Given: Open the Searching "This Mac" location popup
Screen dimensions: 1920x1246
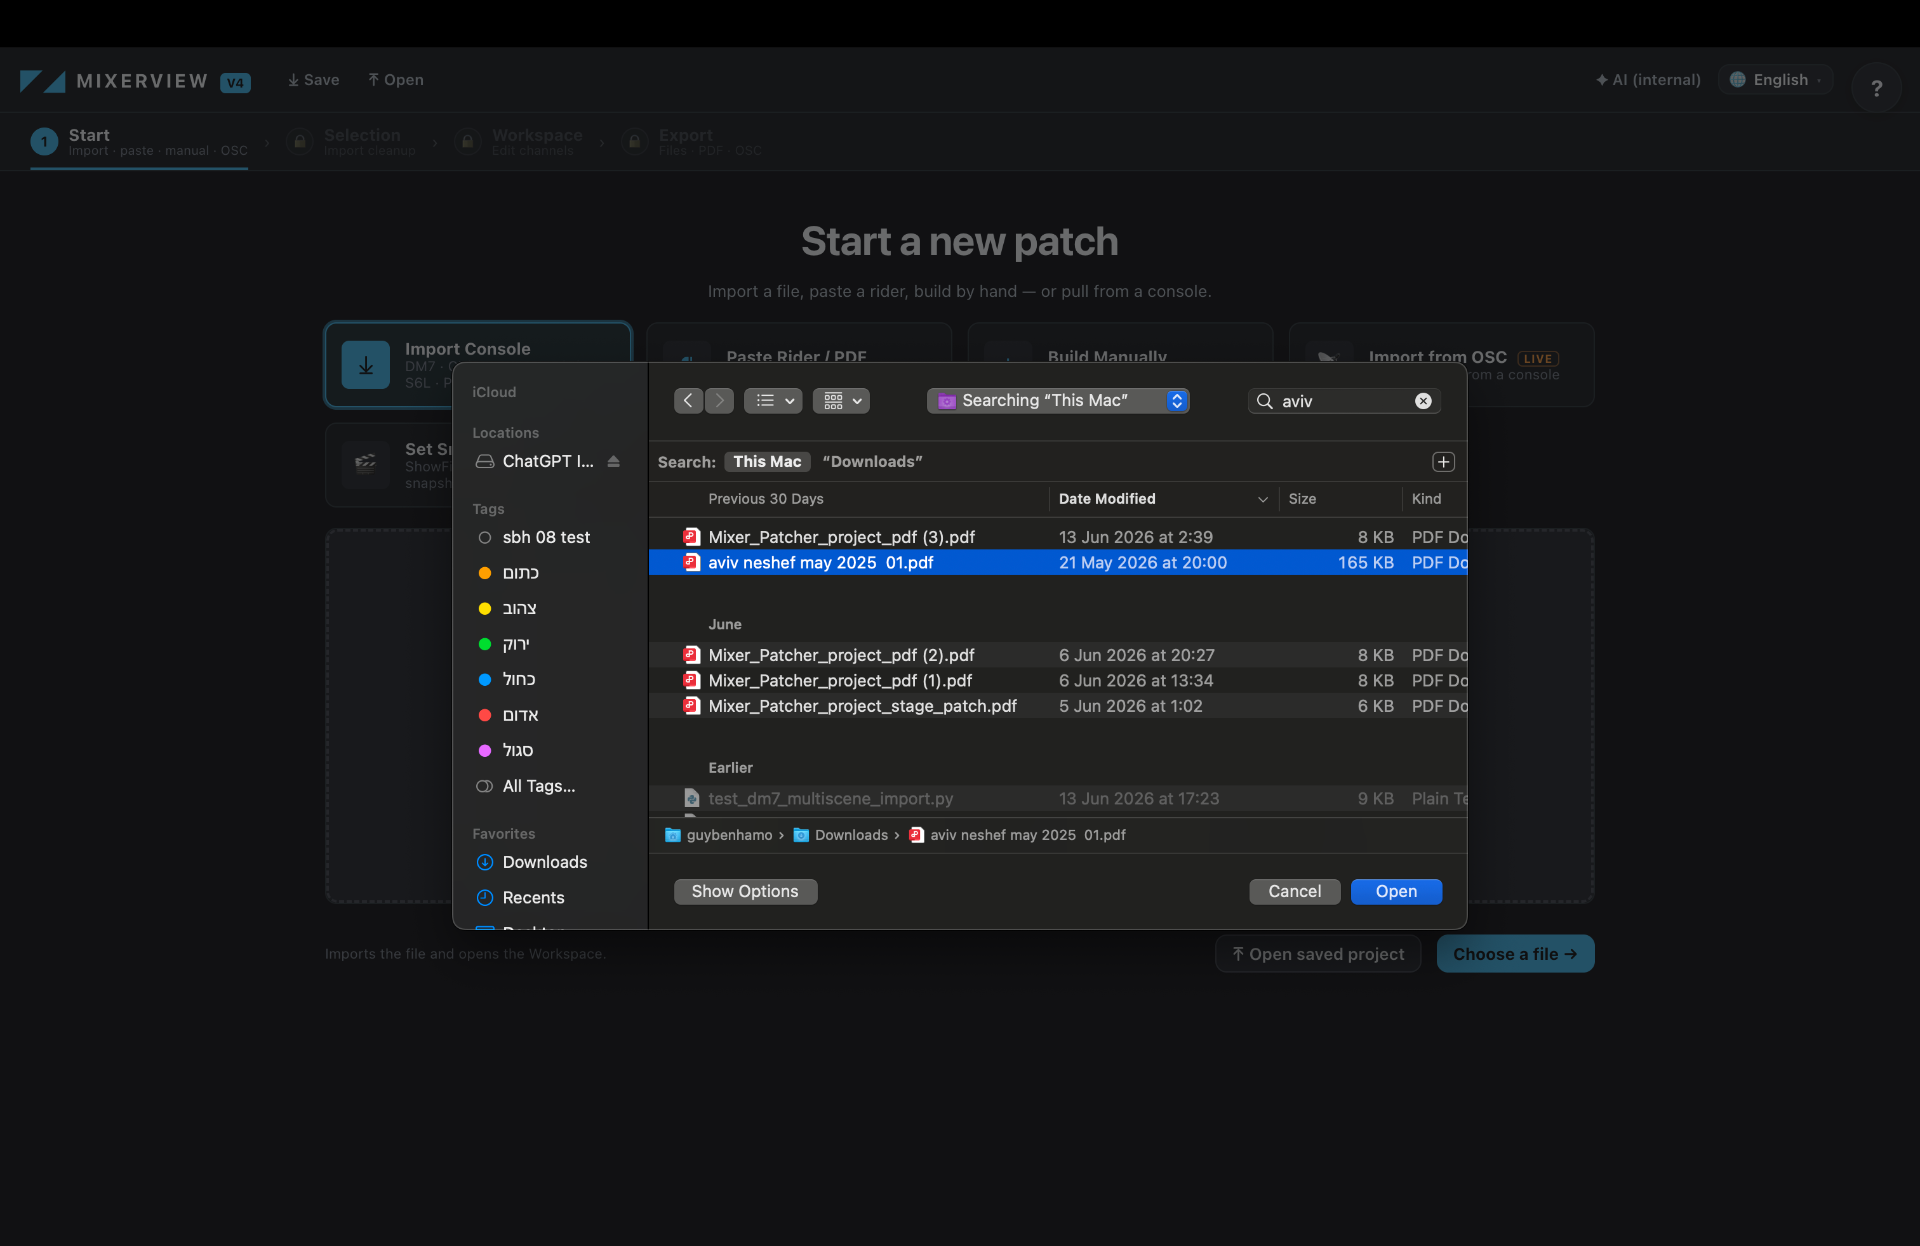Looking at the screenshot, I should click(x=1058, y=401).
